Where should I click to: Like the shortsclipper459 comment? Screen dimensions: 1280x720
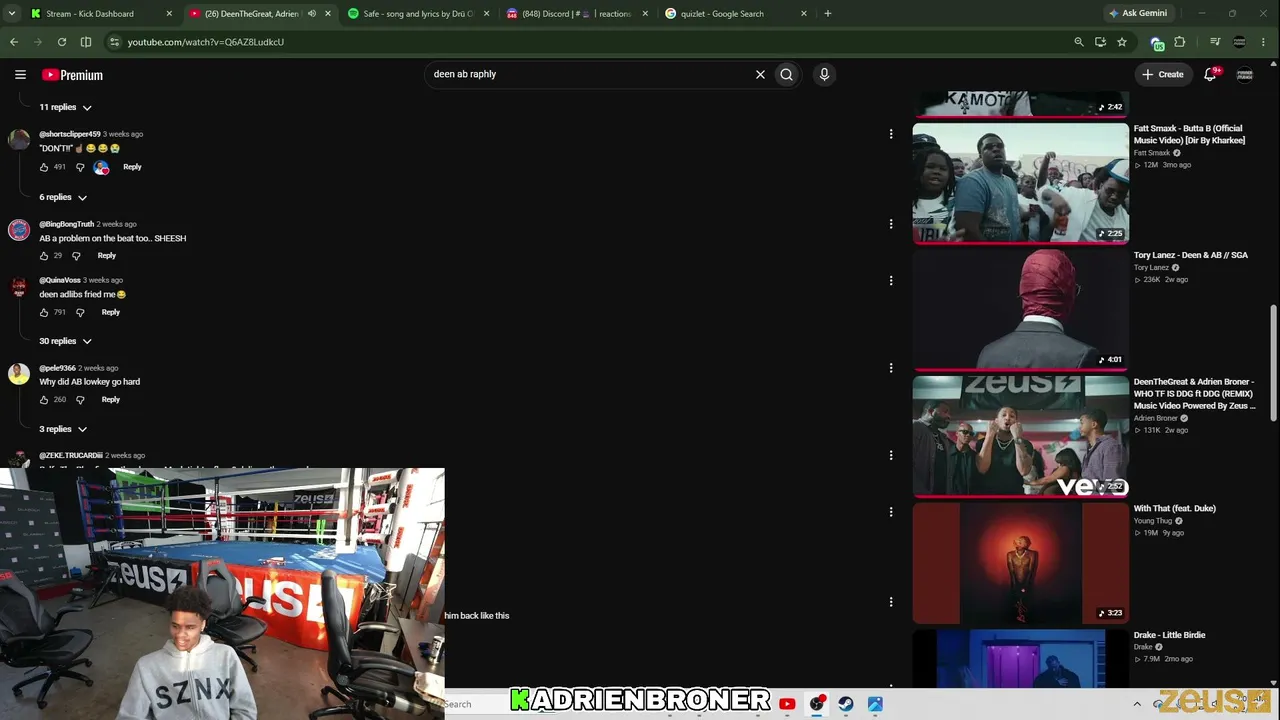[44, 167]
